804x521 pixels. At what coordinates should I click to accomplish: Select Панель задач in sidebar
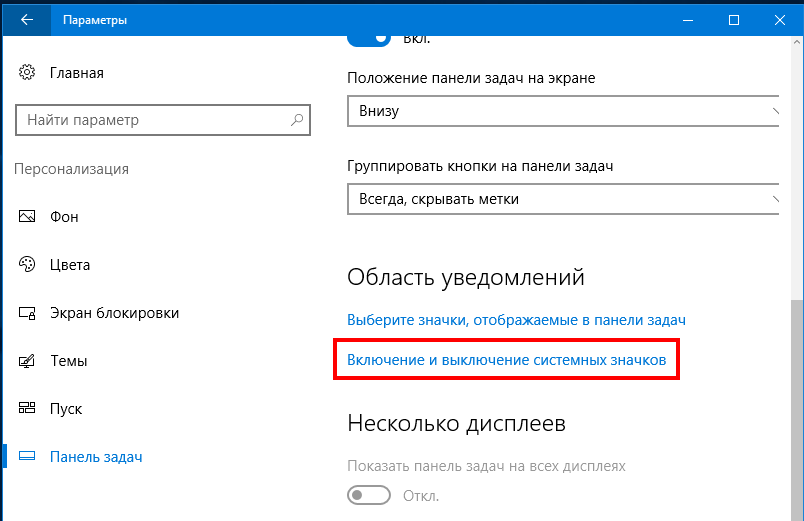(96, 456)
